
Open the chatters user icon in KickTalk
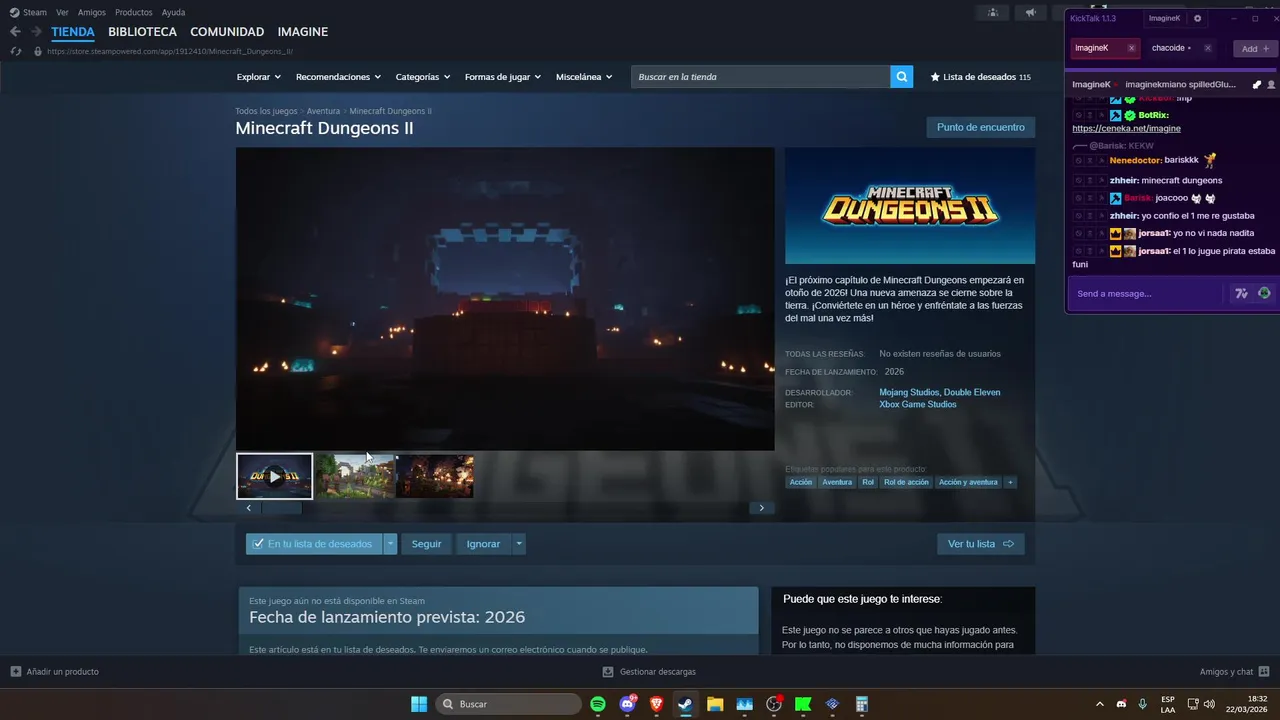(x=1271, y=85)
